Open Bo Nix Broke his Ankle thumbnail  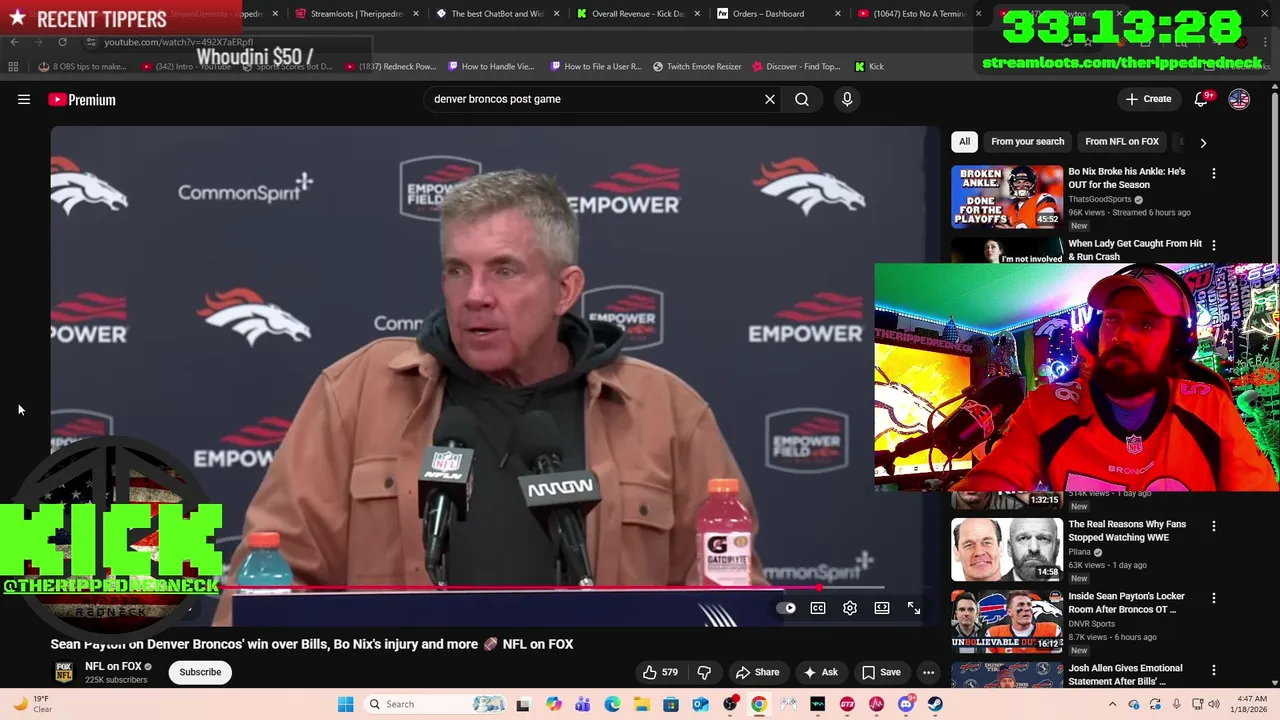1007,197
